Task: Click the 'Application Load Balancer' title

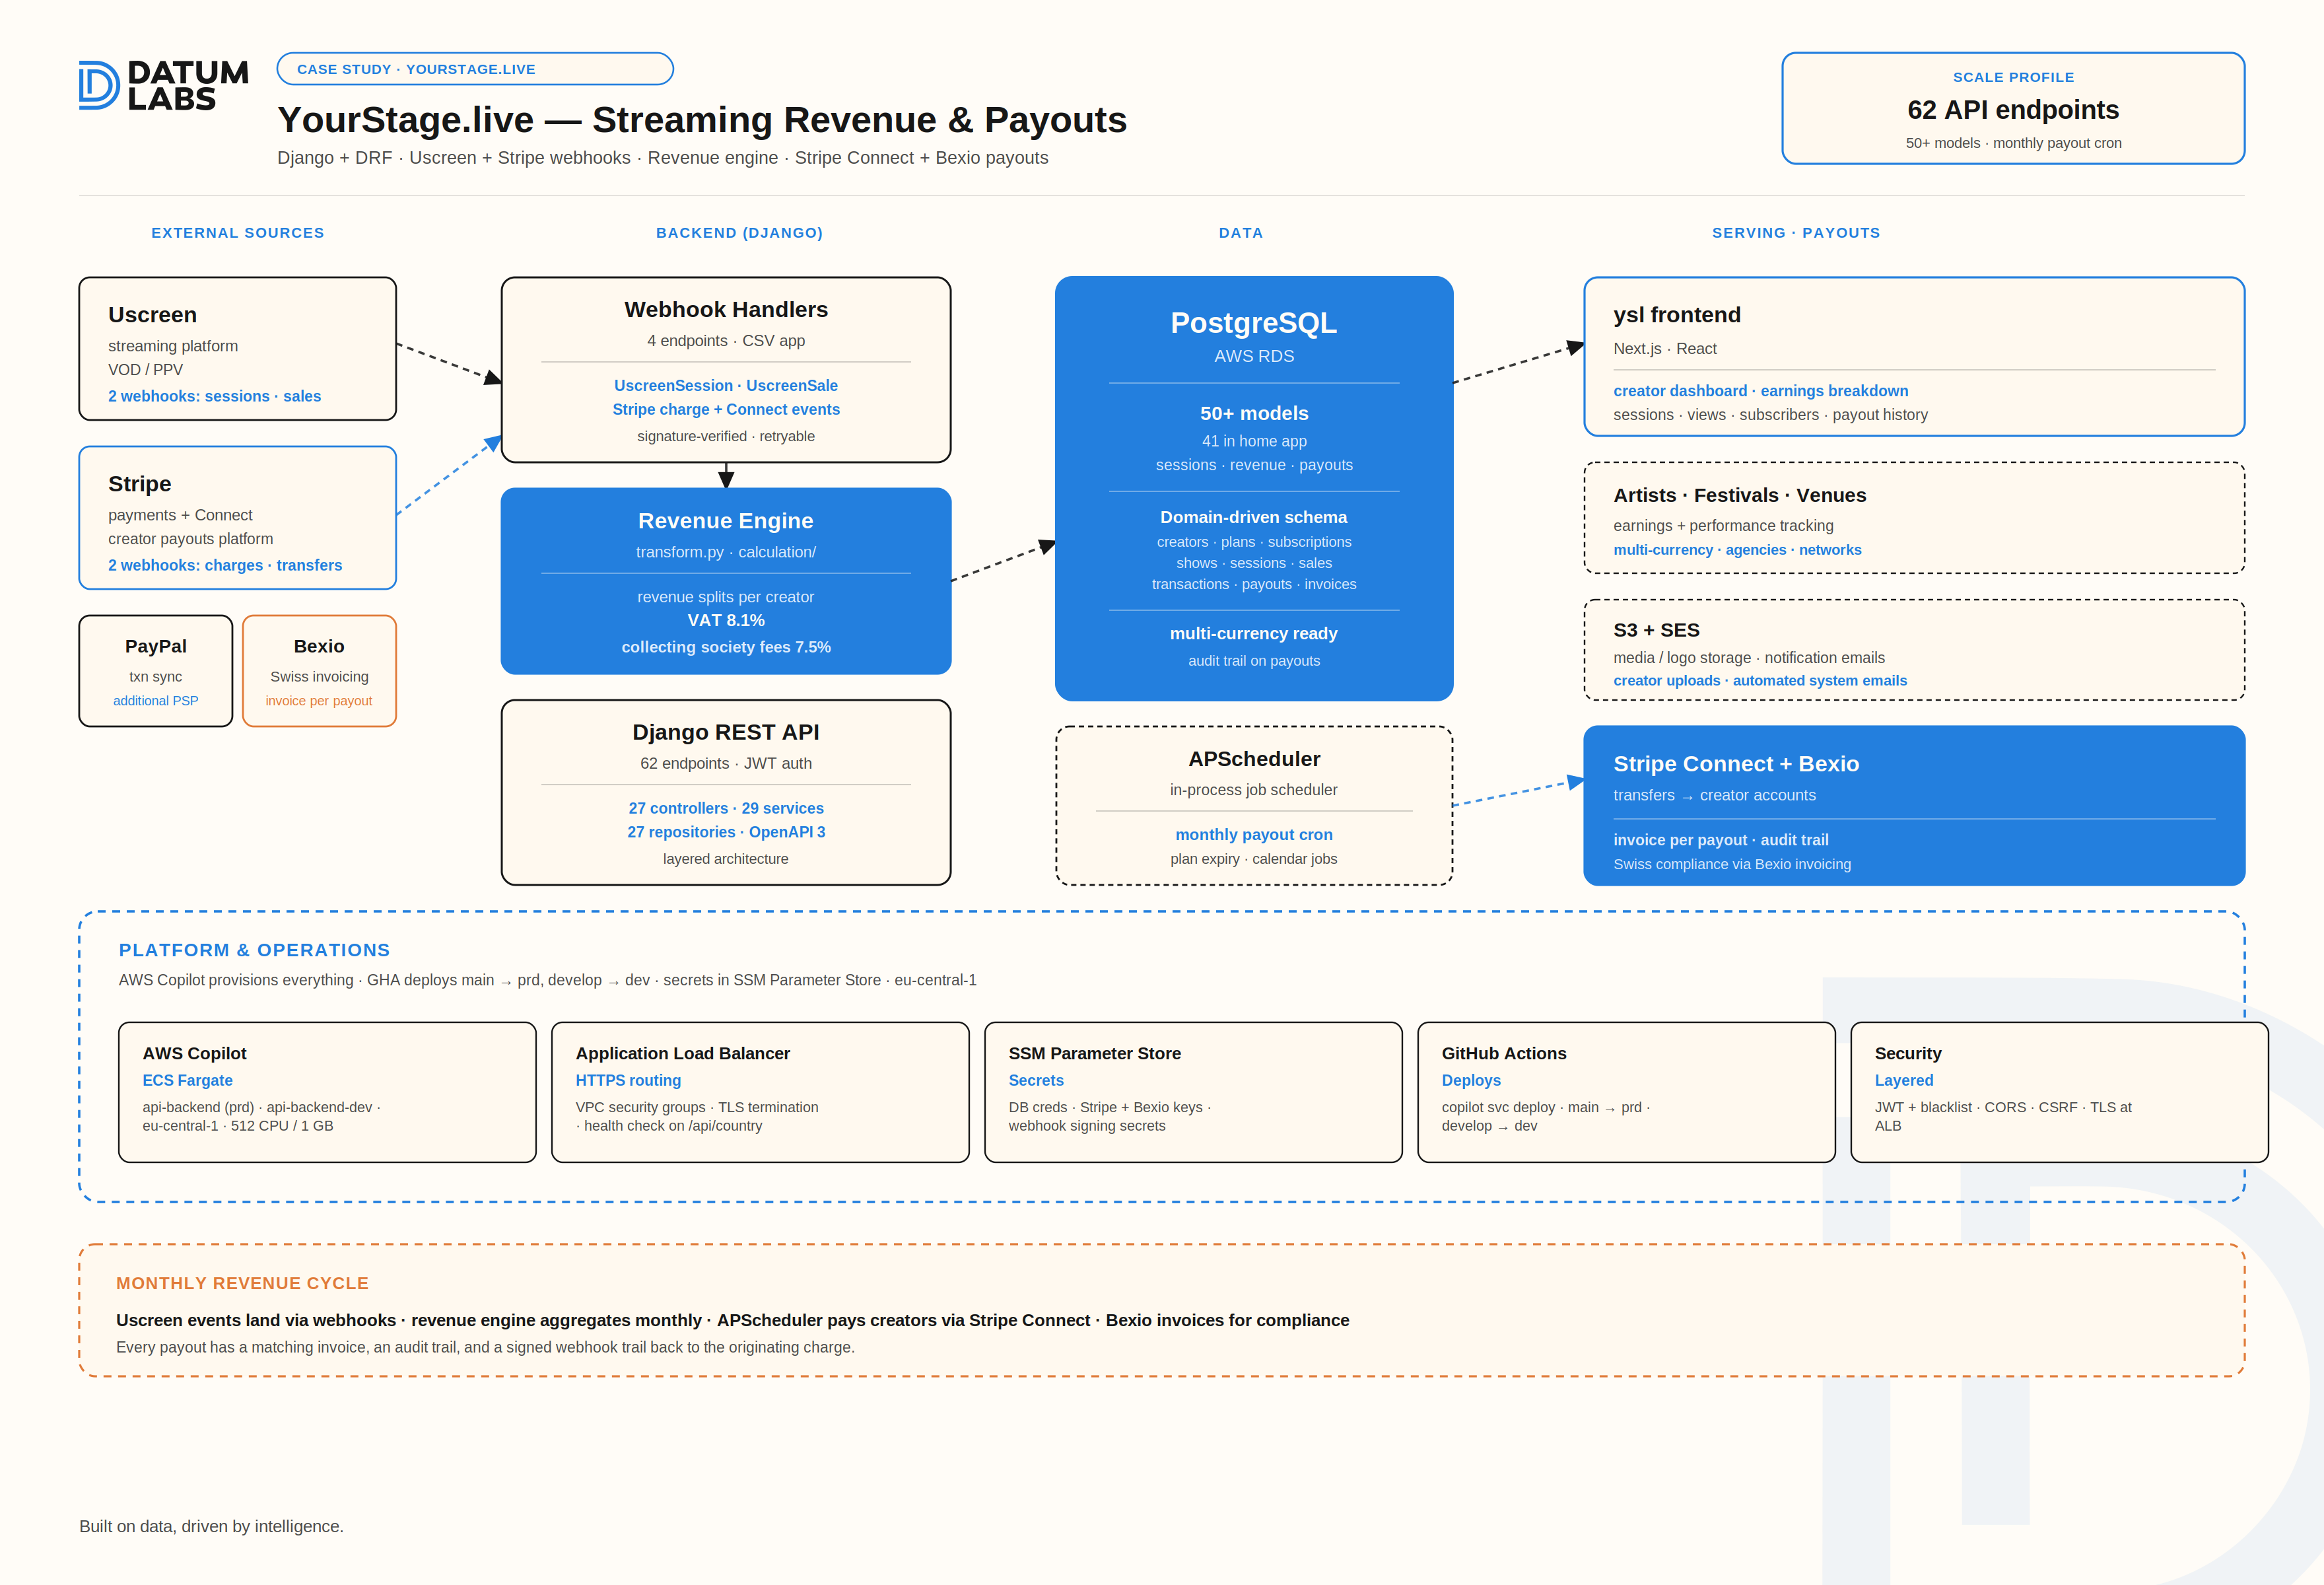Action: coord(683,1053)
